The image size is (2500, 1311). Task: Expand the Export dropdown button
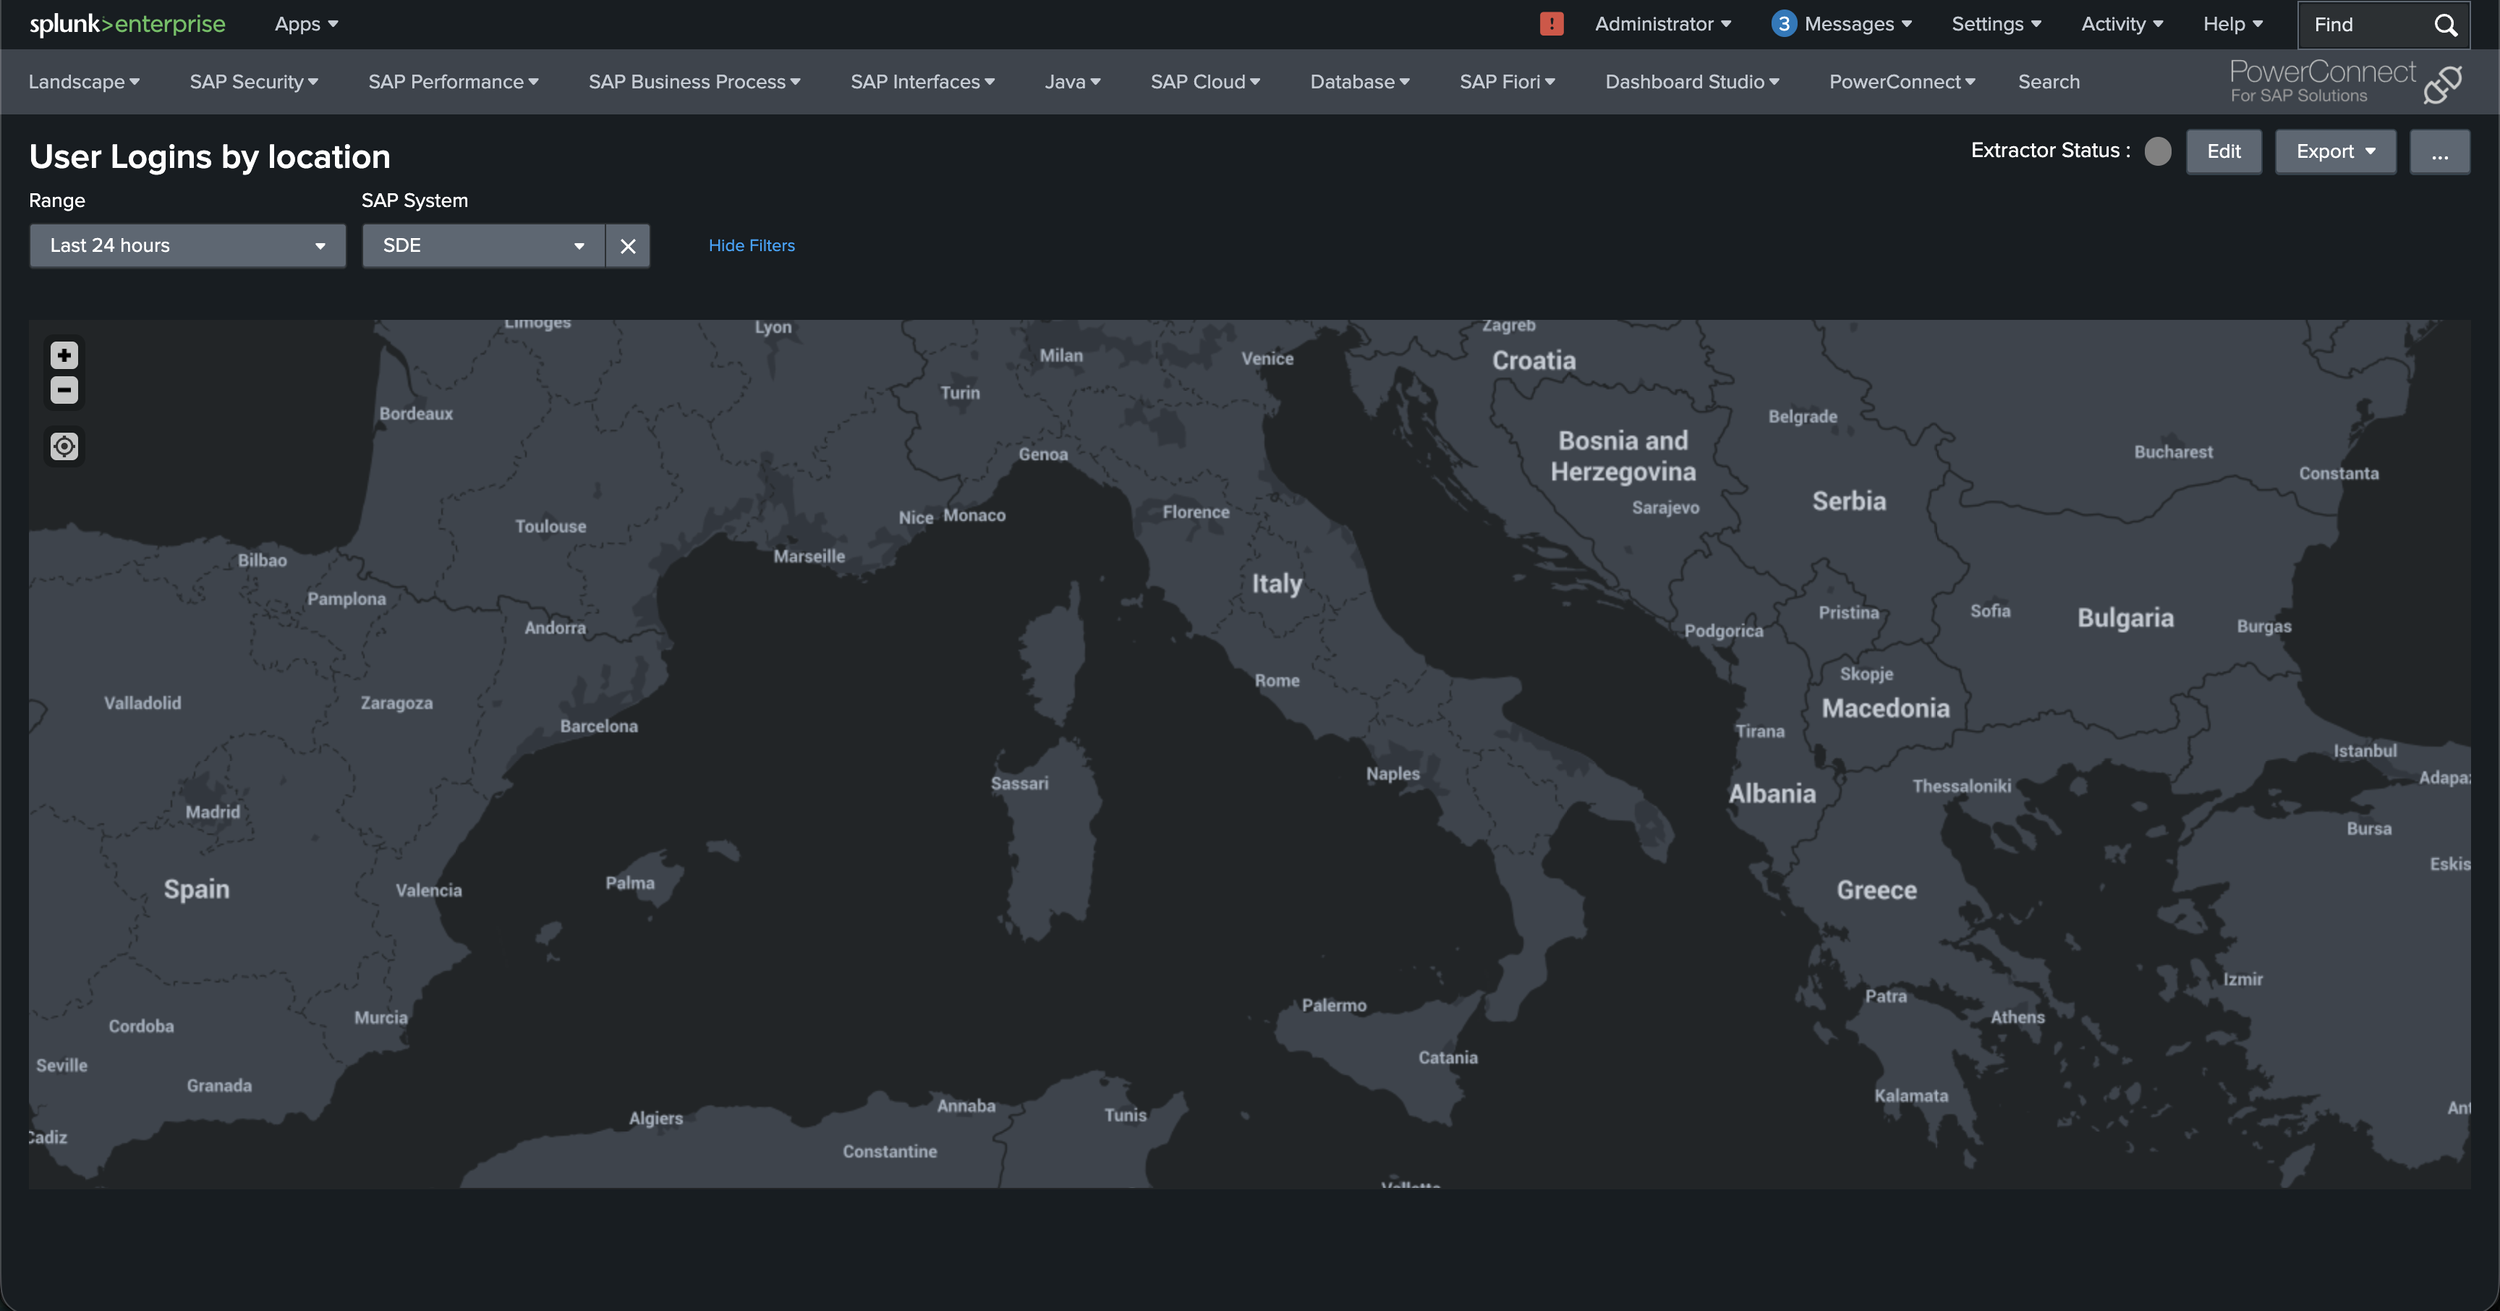coord(2335,152)
